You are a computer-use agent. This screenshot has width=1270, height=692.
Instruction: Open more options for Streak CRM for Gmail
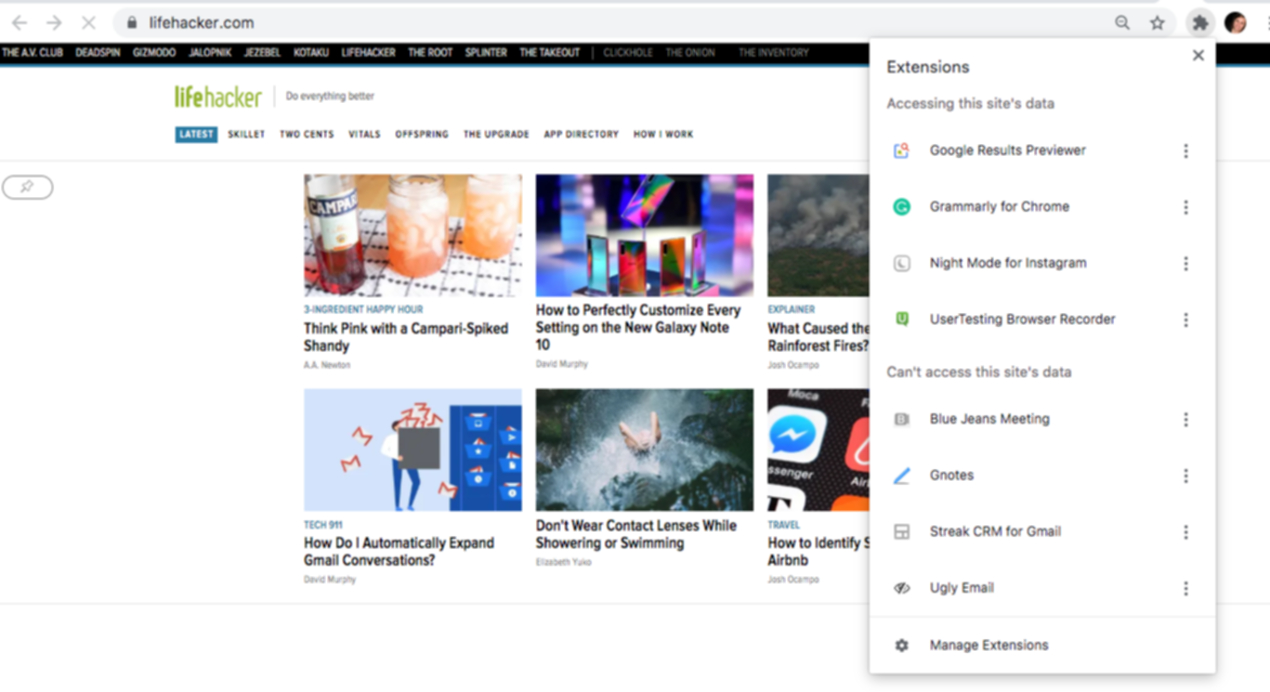(1186, 532)
